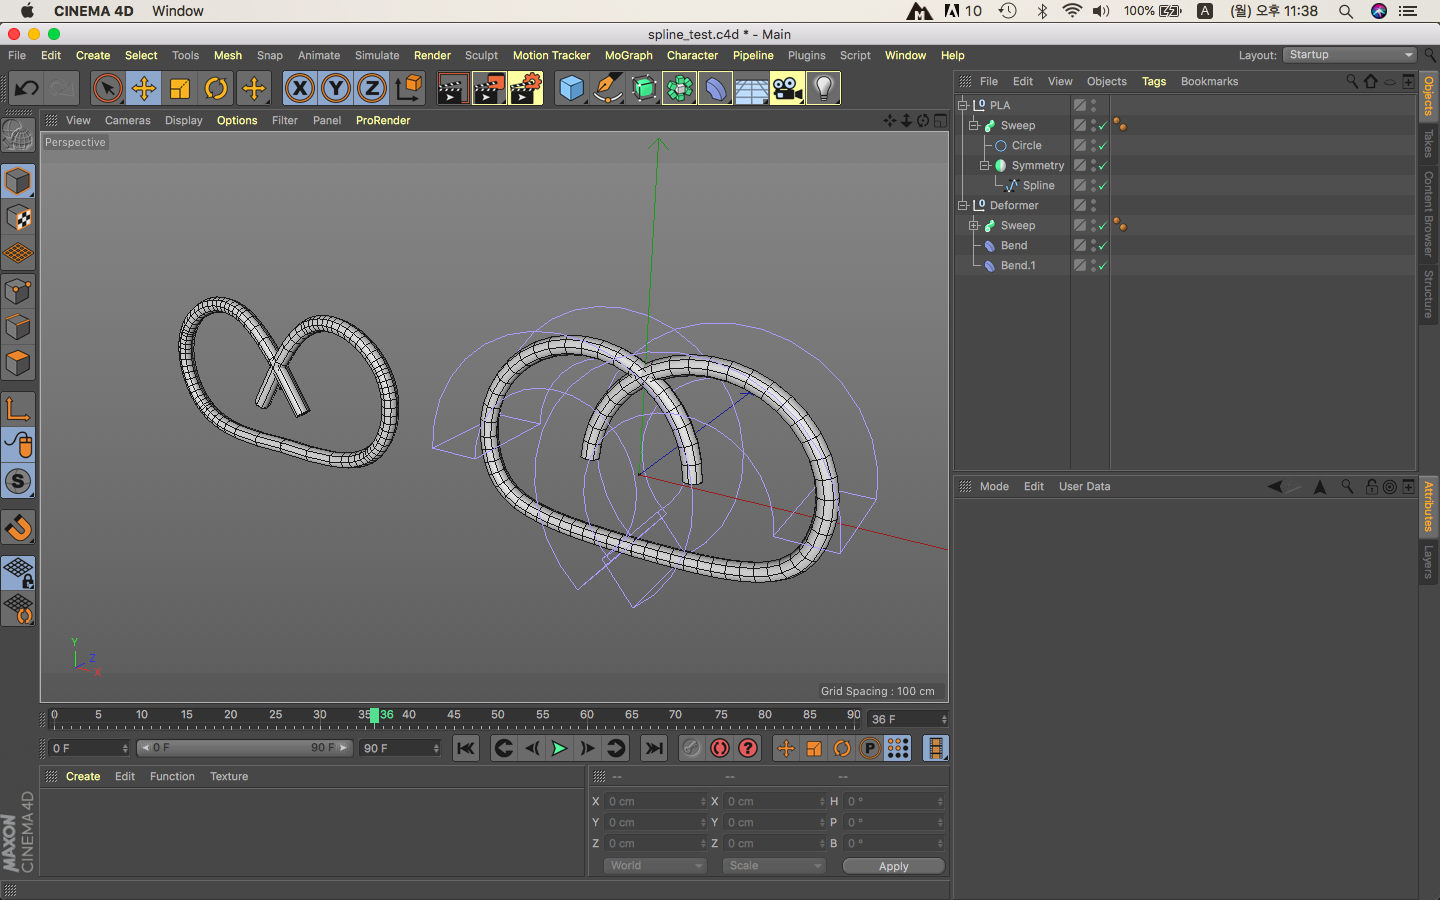Image resolution: width=1440 pixels, height=900 pixels.
Task: Open the deformer Bend icon in toolbar
Action: (716, 88)
